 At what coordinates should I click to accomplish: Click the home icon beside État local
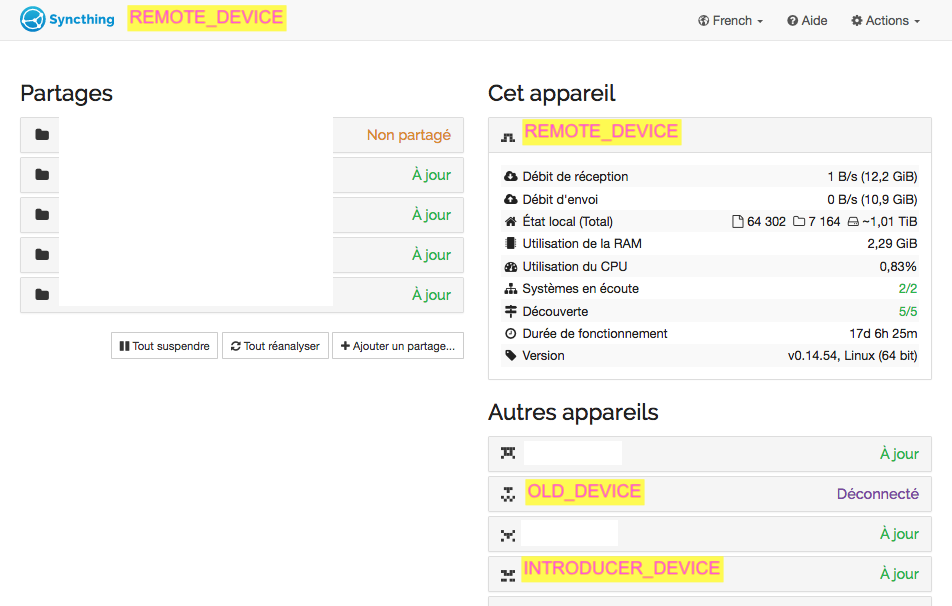[511, 222]
